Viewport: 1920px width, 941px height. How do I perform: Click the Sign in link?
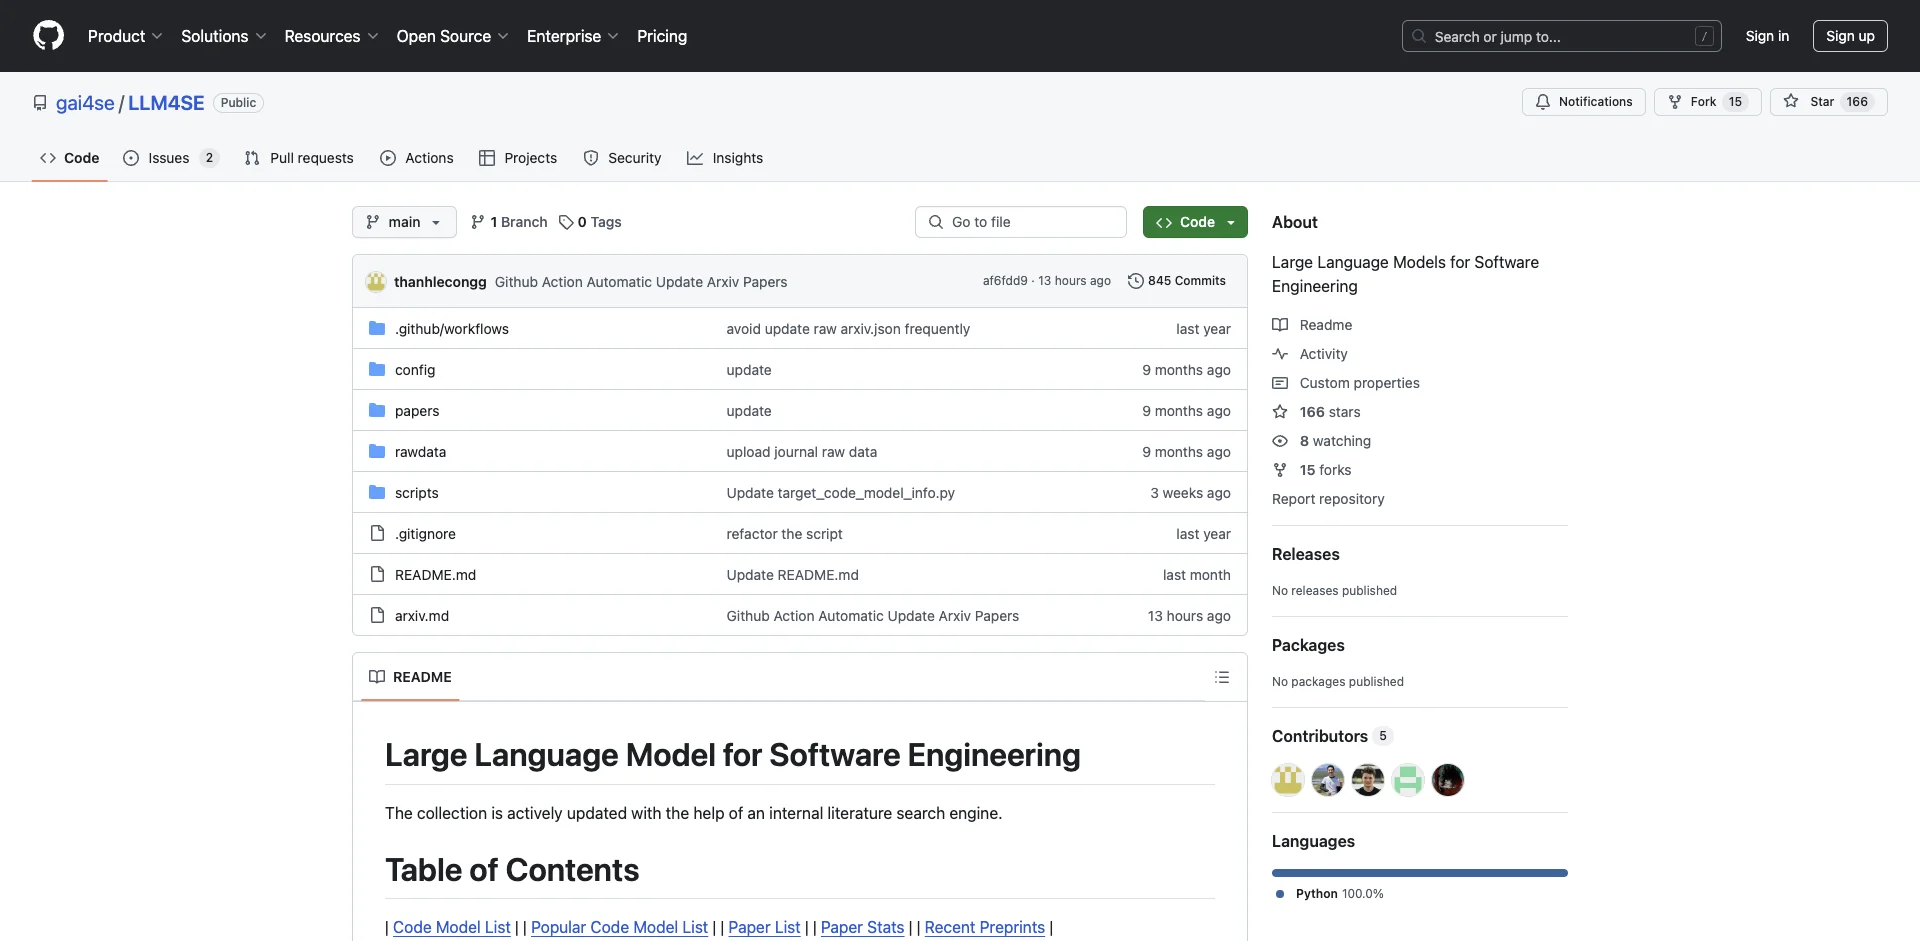1767,36
